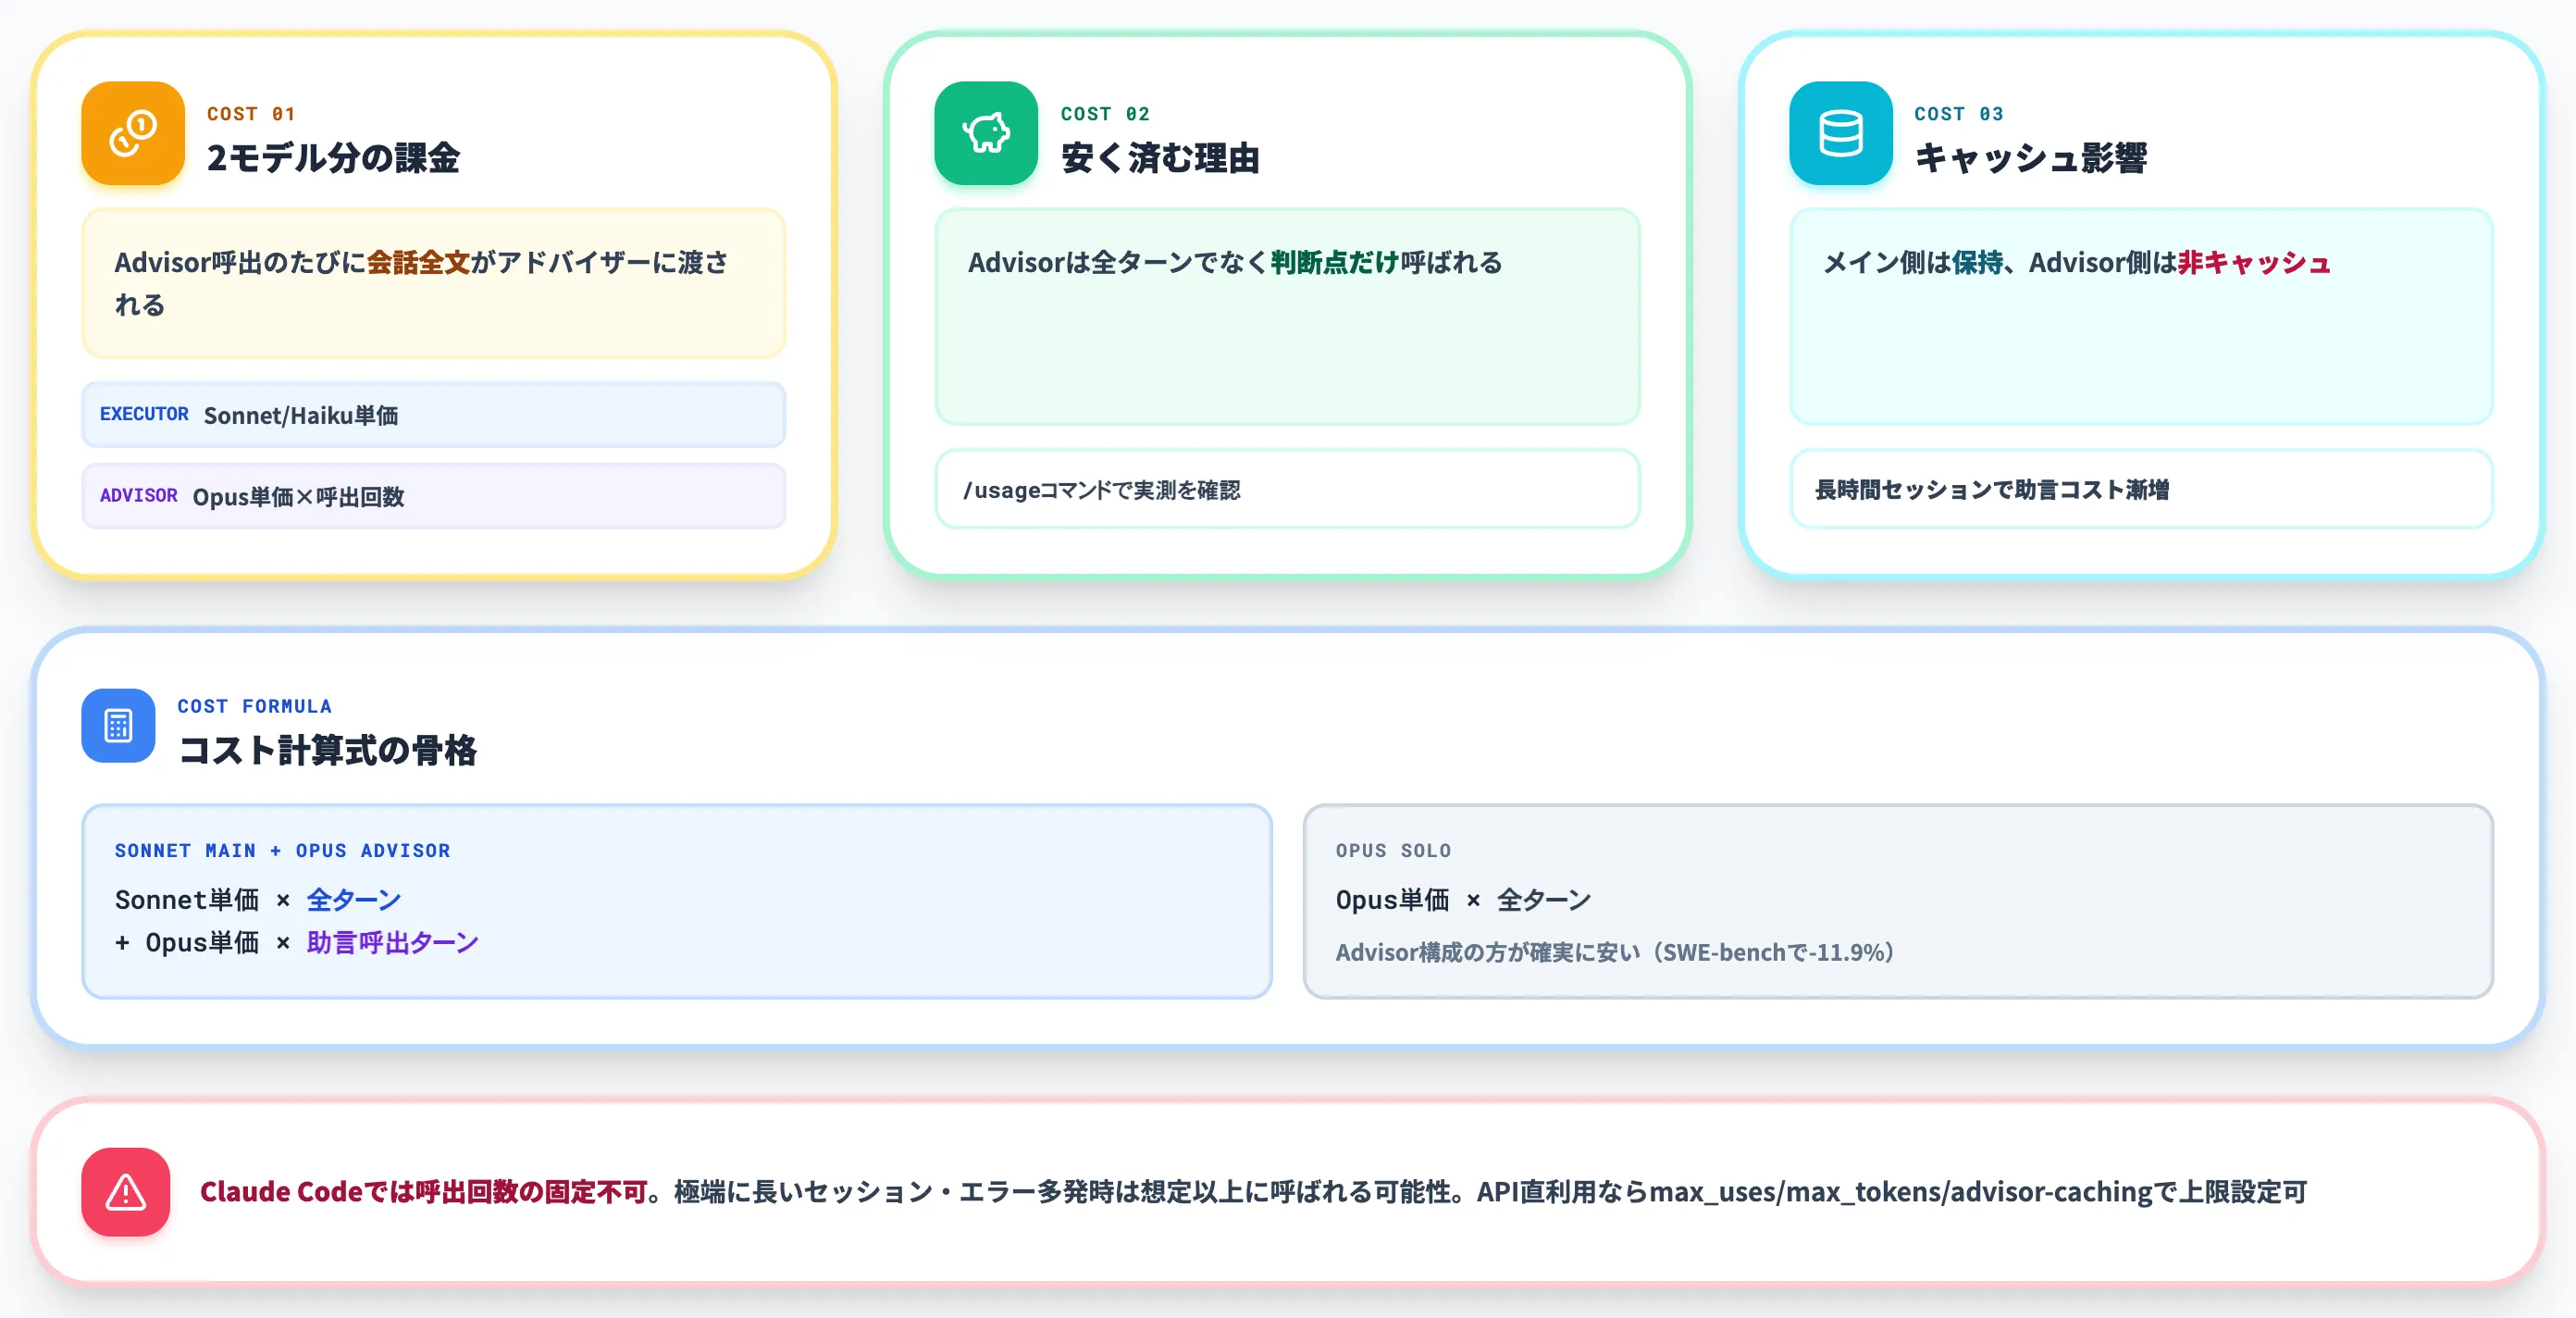The height and width of the screenshot is (1318, 2576).
Task: Click the blue calculator icon
Action: (x=118, y=725)
